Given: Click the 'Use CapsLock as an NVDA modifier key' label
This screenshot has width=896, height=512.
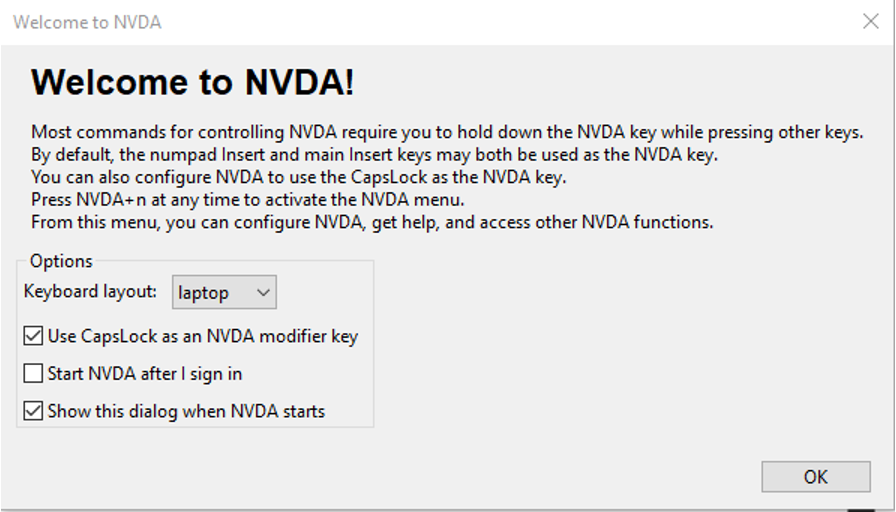Looking at the screenshot, I should click(203, 336).
